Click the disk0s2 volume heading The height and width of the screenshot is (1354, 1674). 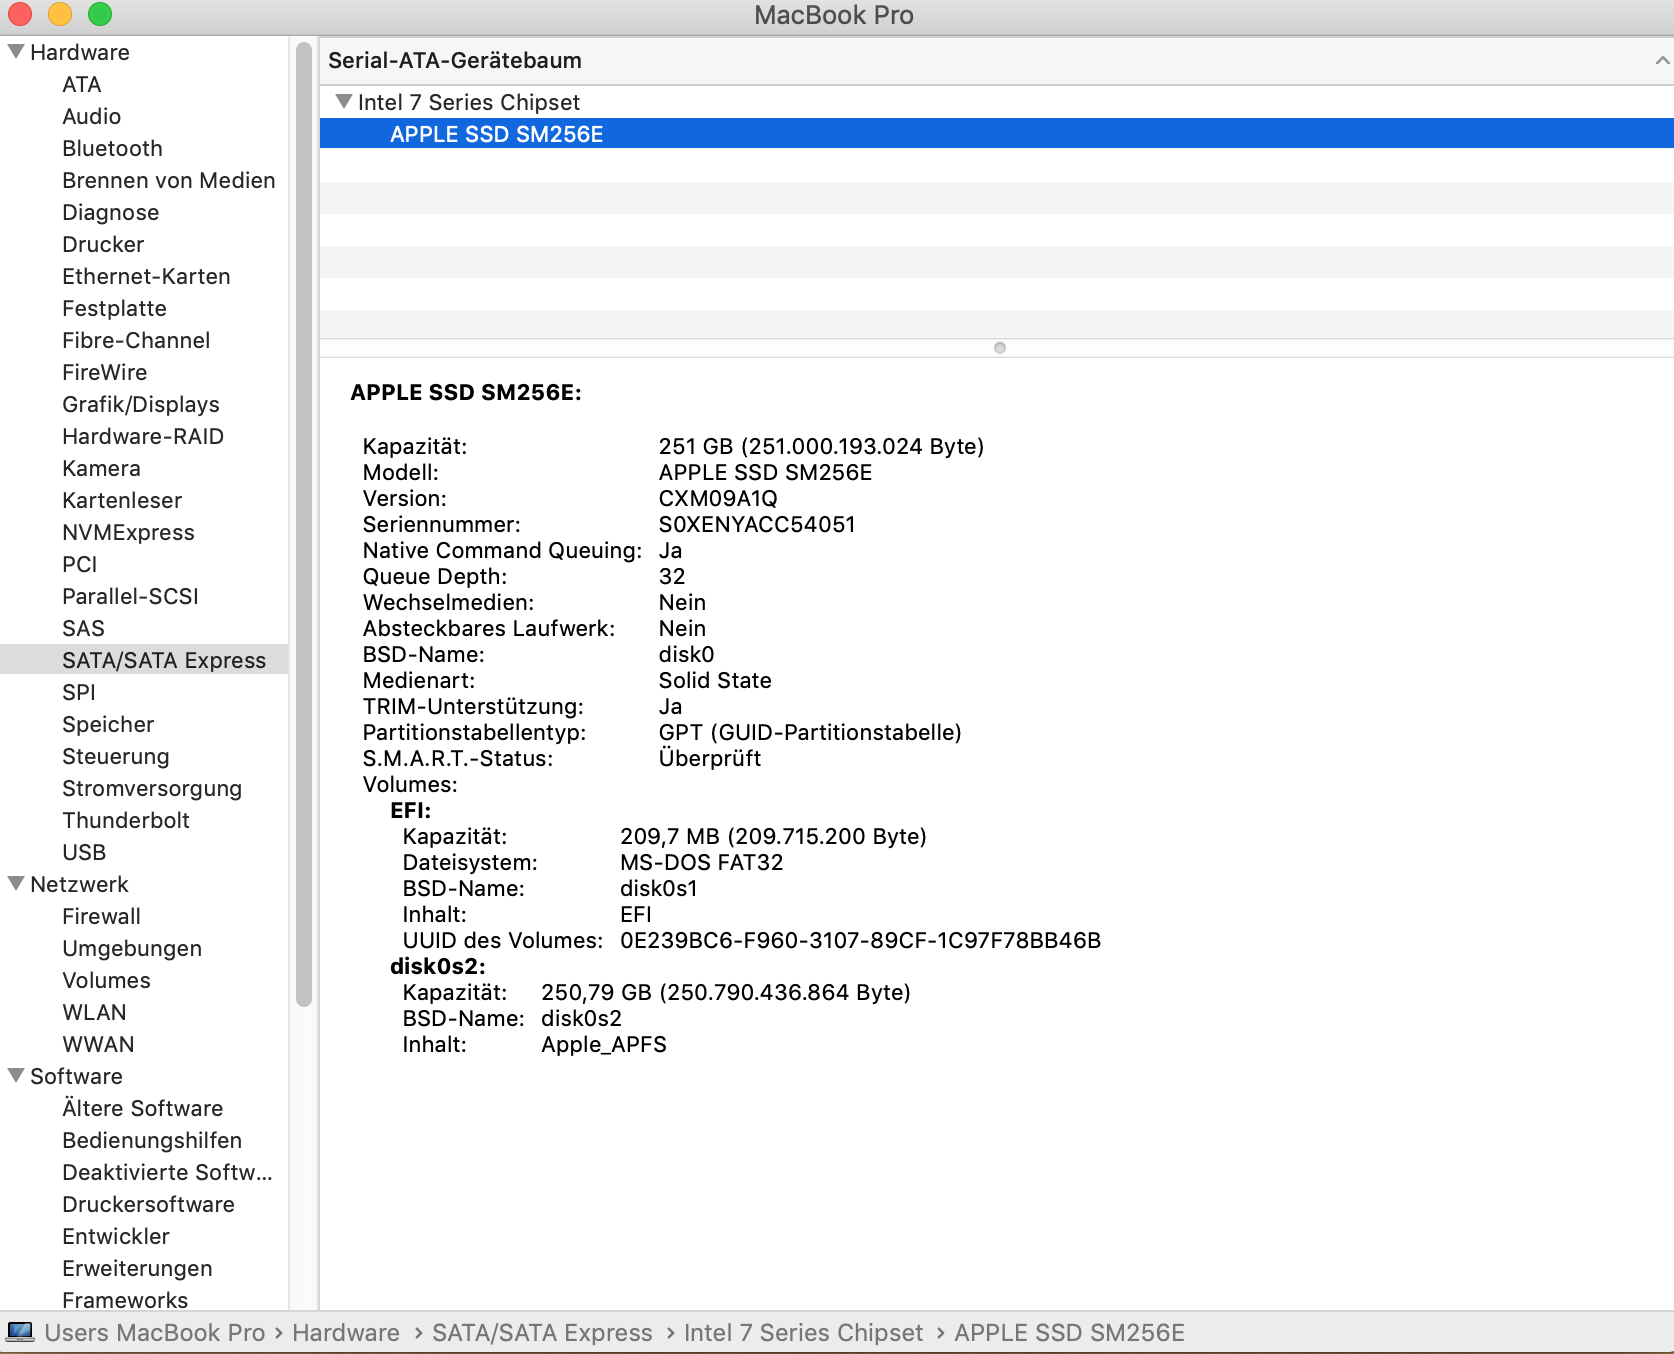point(437,967)
